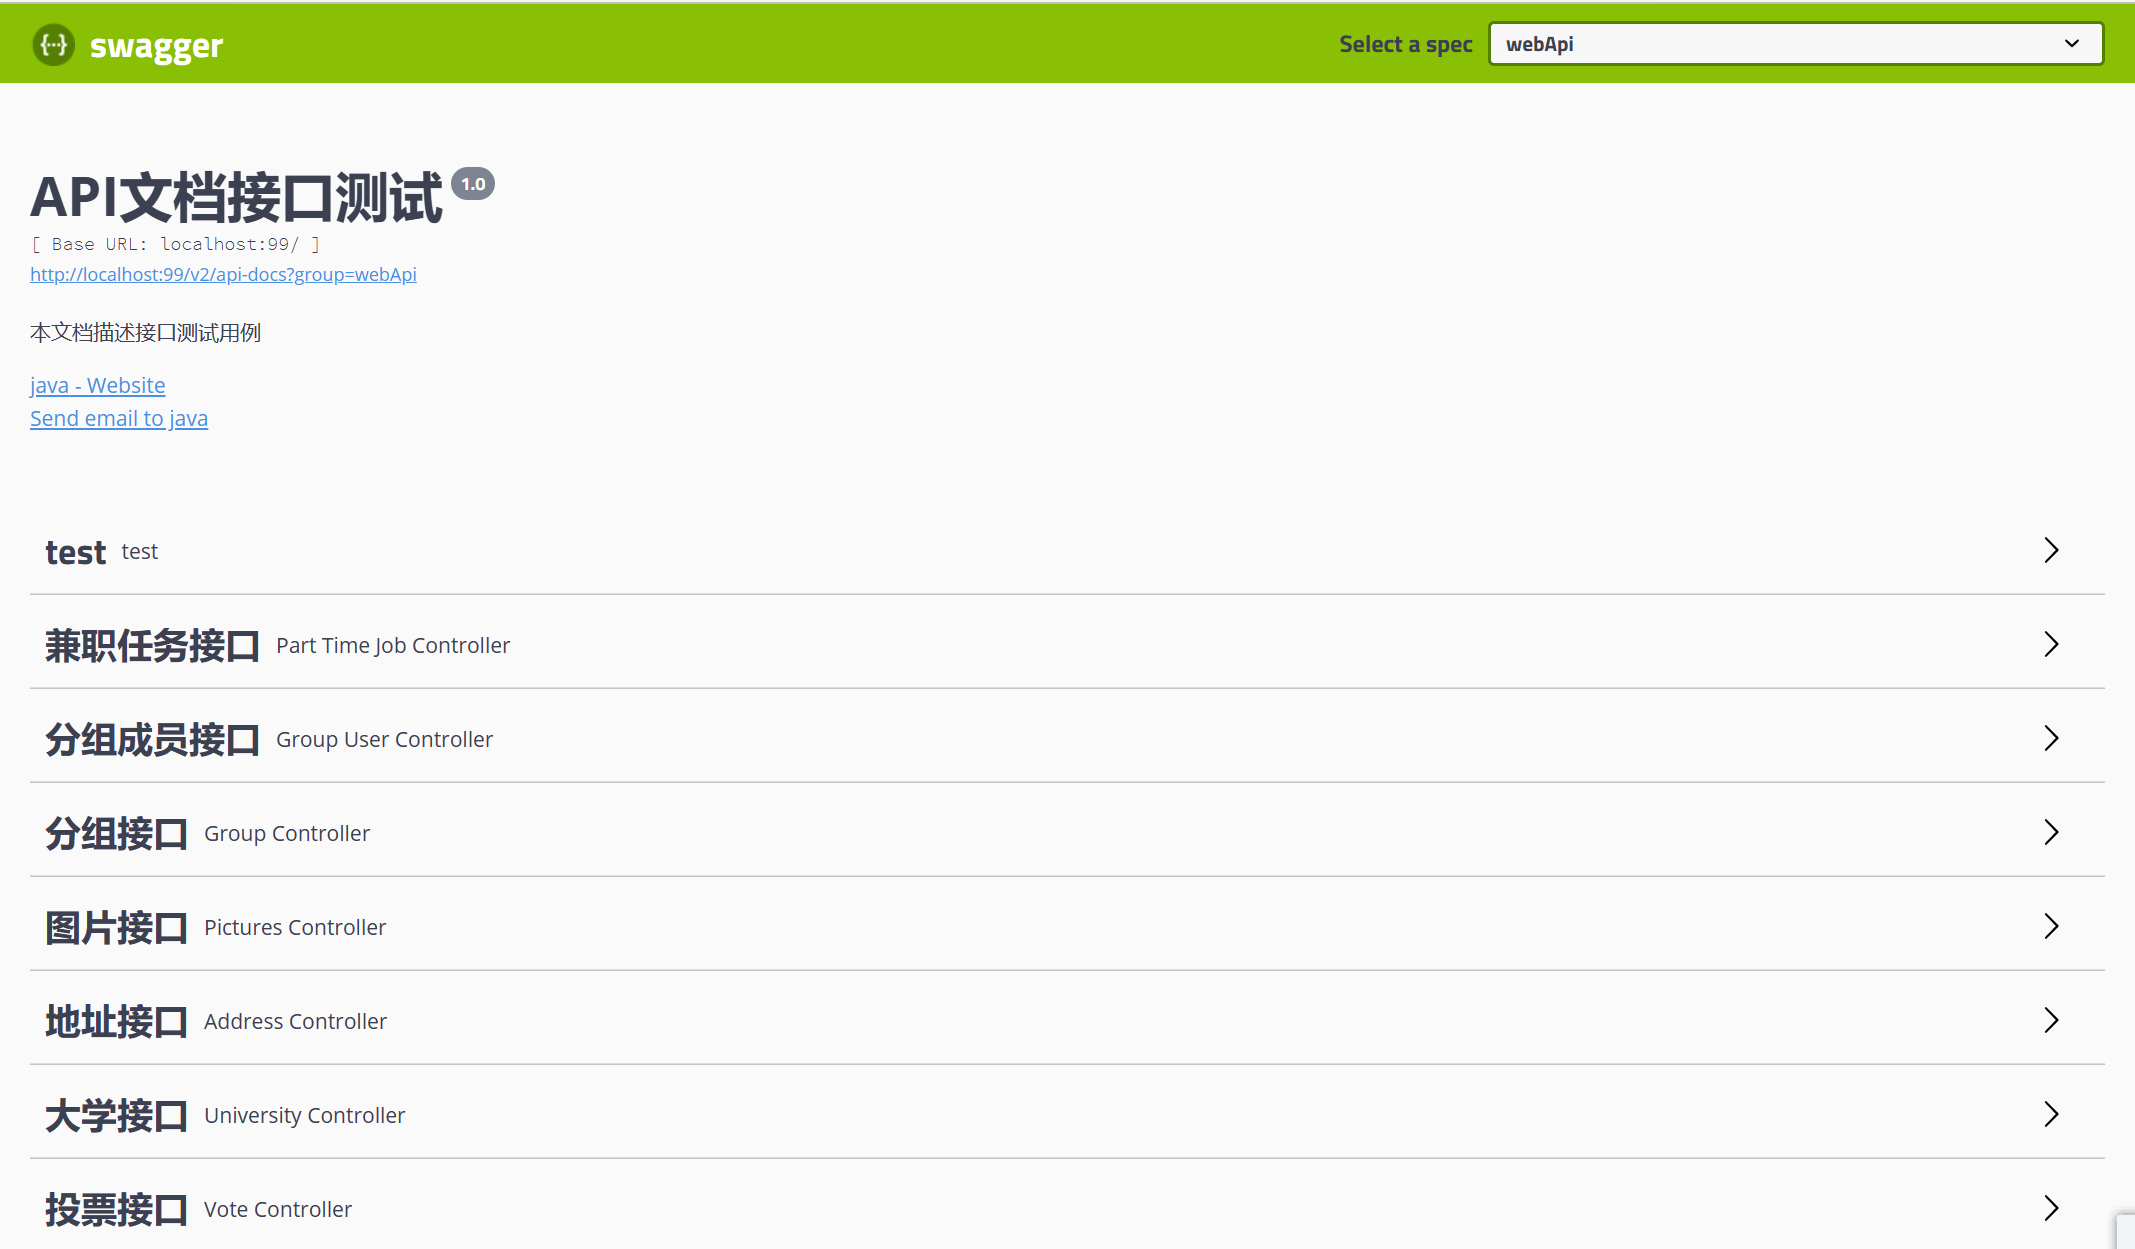Viewport: 2135px width, 1249px height.
Task: Expand Part Time Job Controller chevron
Action: tap(2051, 644)
